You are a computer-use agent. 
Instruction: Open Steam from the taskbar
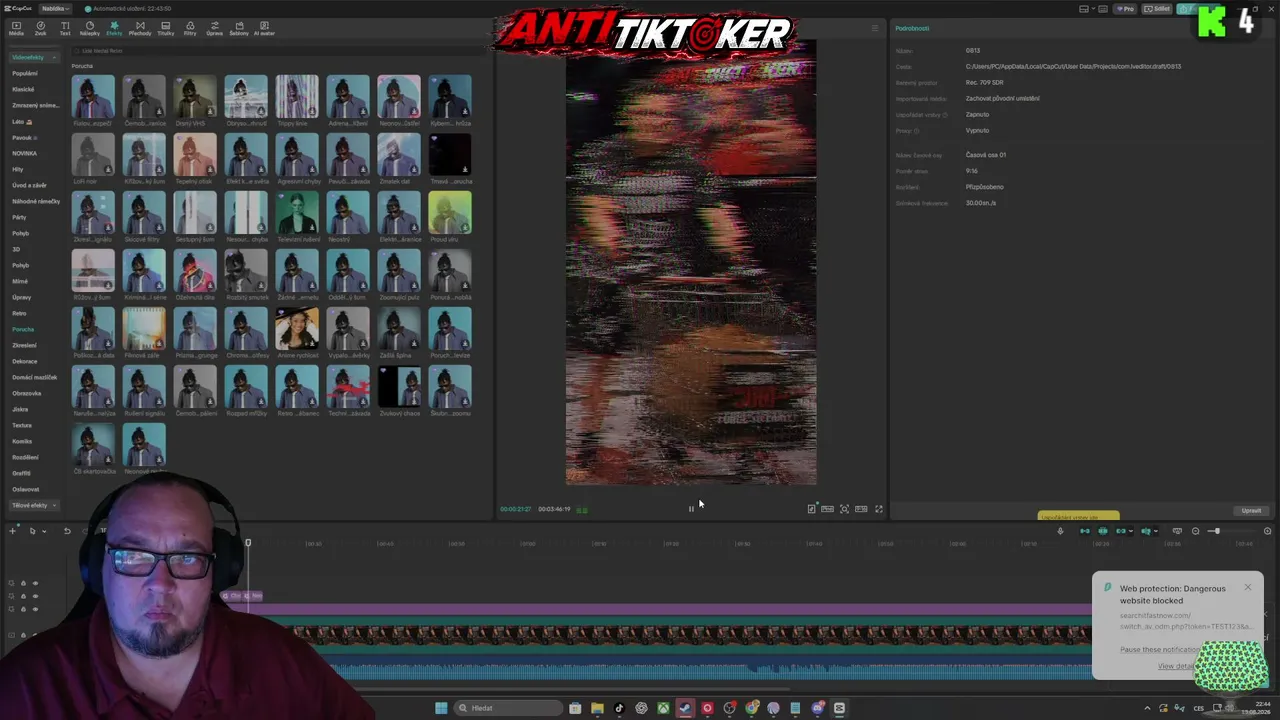685,708
